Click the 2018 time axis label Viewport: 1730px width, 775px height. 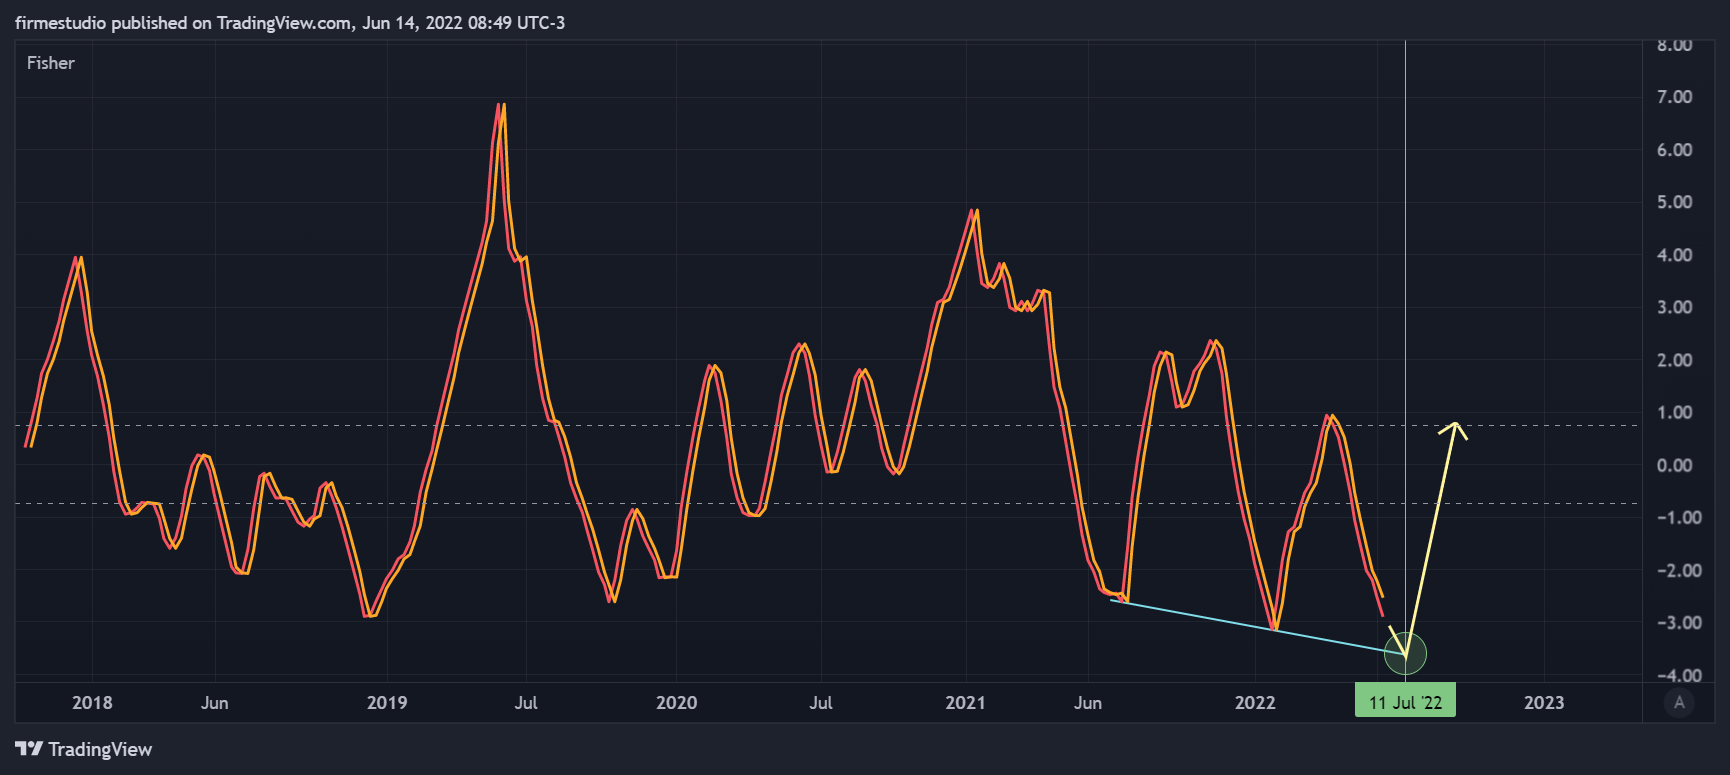click(92, 703)
